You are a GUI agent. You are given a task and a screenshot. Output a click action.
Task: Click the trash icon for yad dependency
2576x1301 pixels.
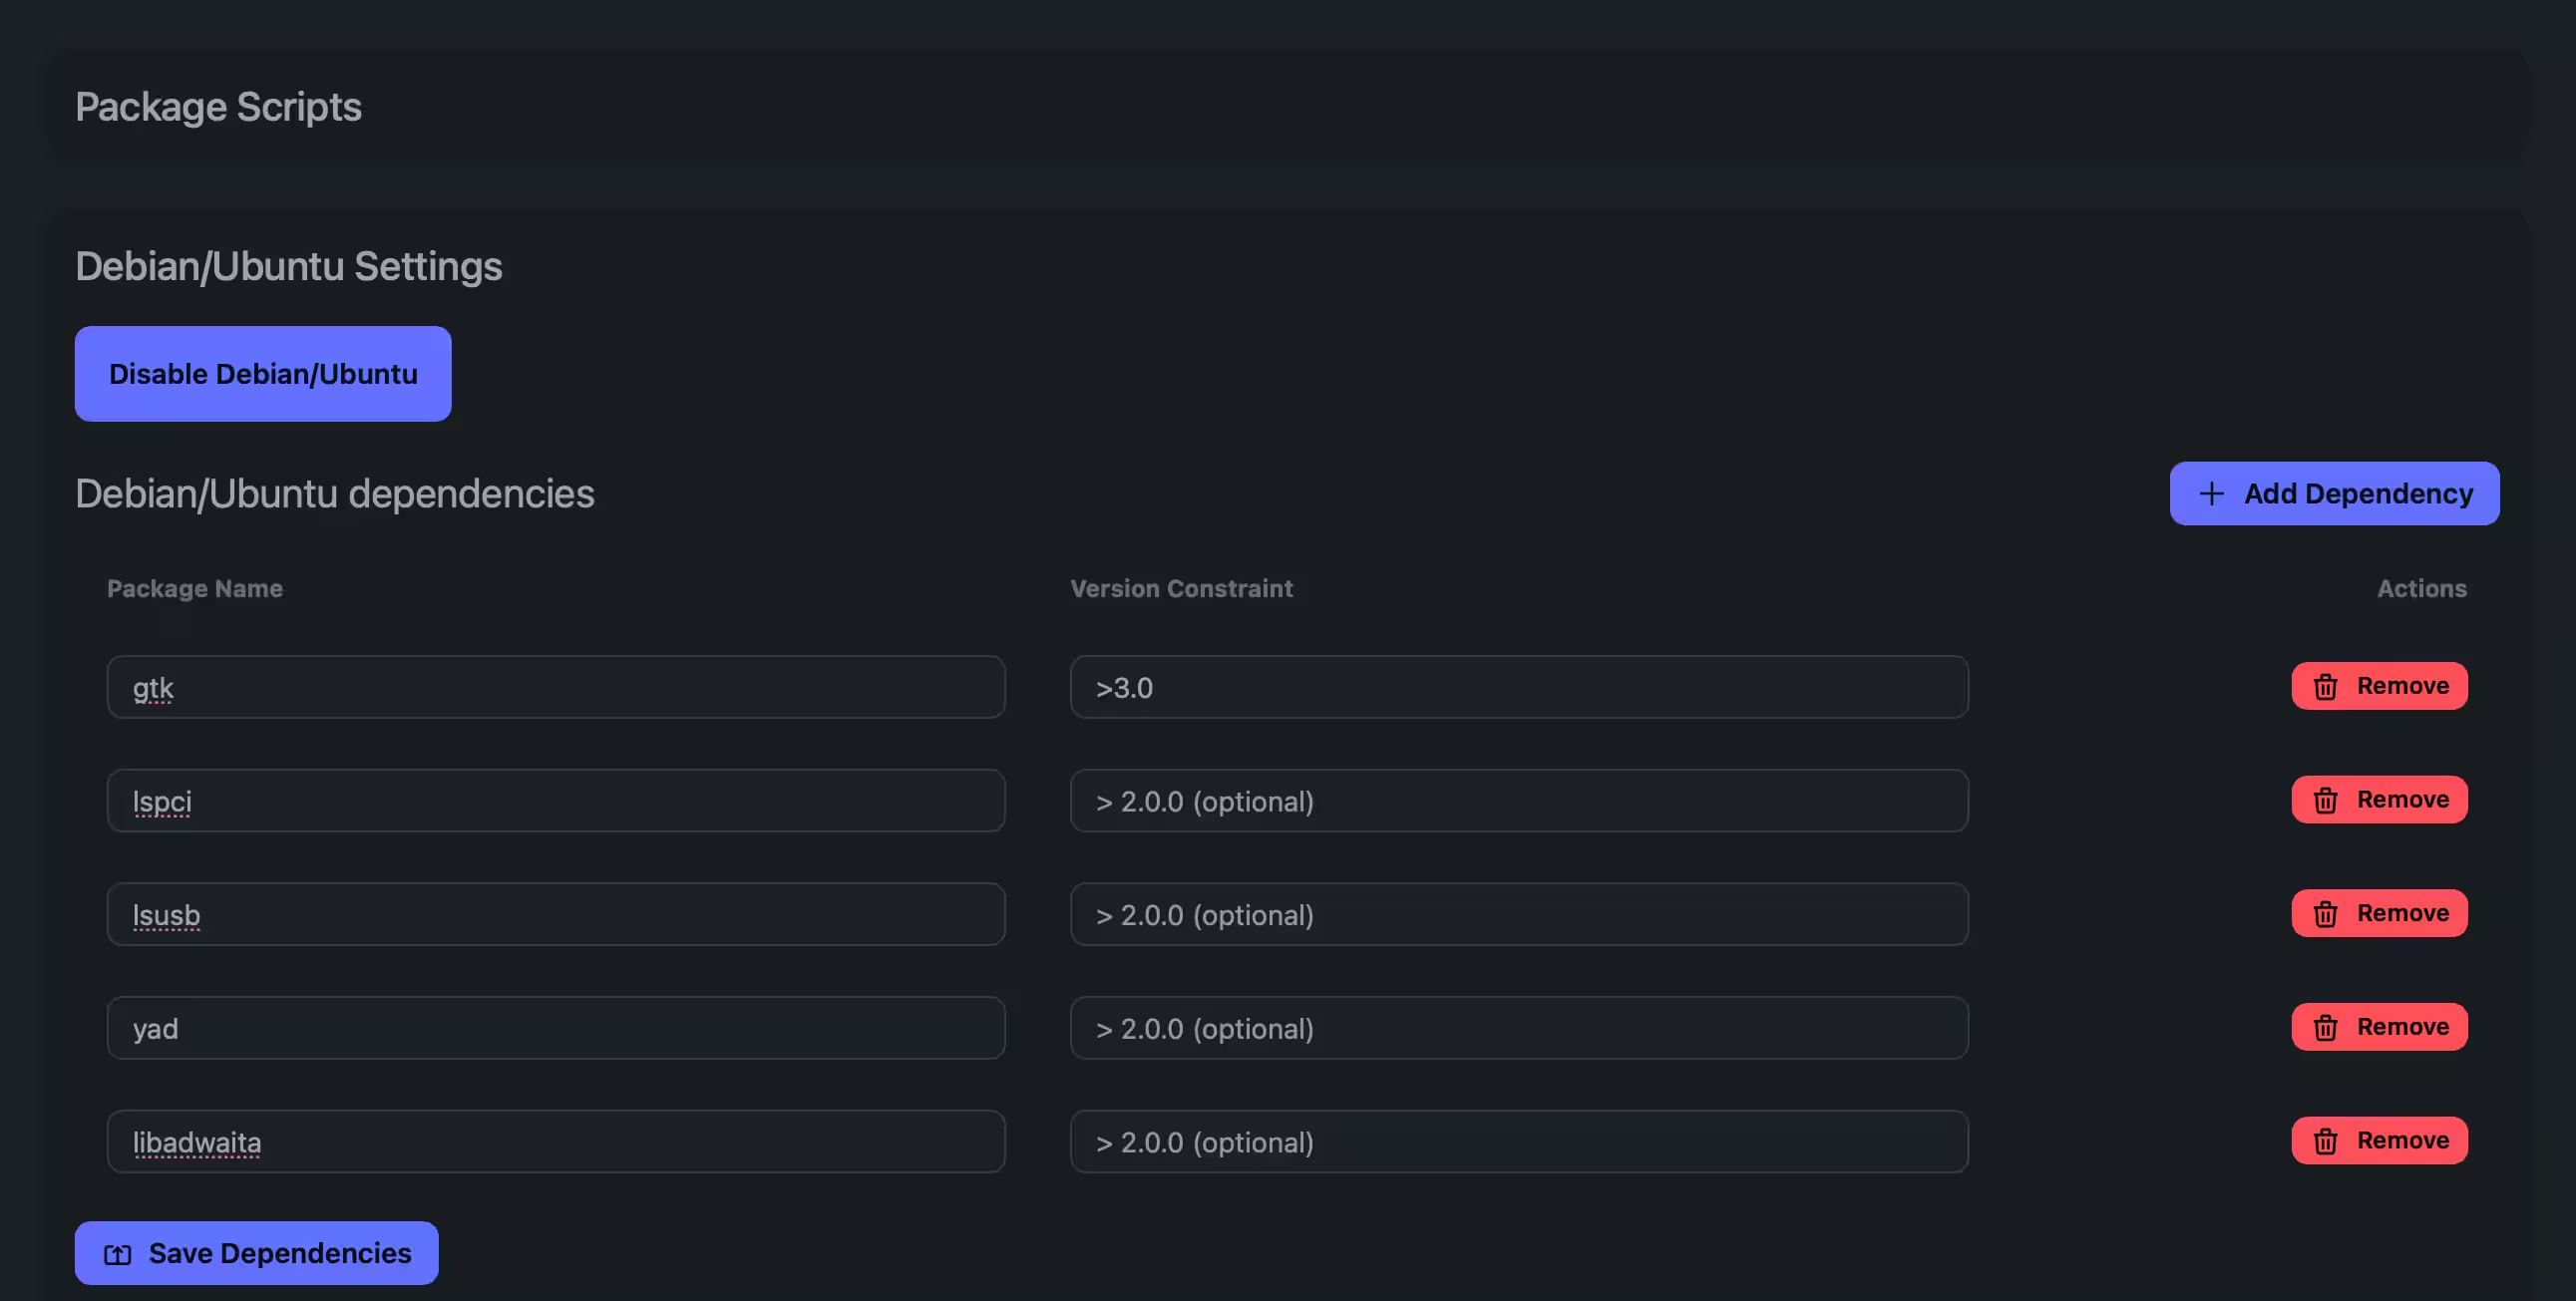click(2325, 1028)
